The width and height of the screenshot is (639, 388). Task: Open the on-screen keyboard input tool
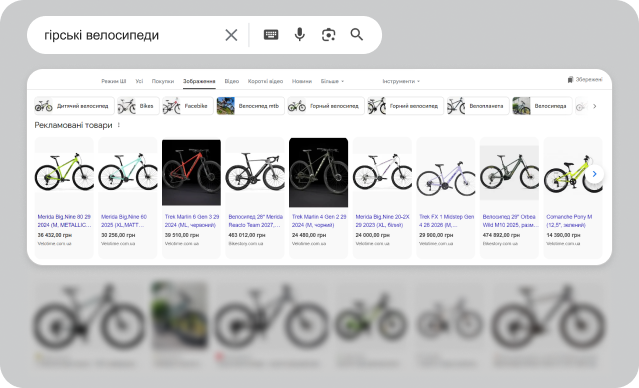pos(271,35)
